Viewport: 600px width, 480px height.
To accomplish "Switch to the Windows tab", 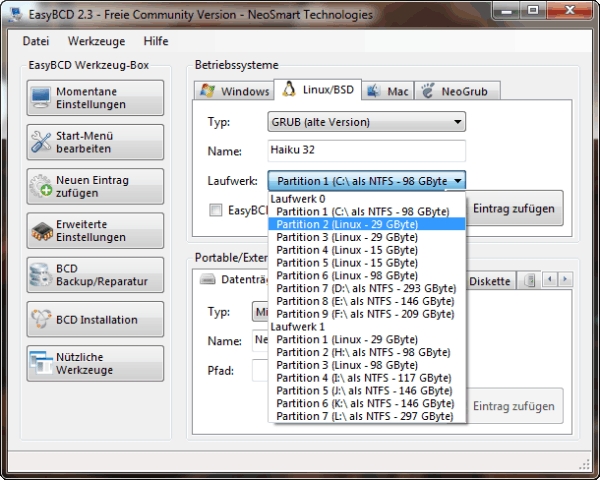I will coord(235,91).
